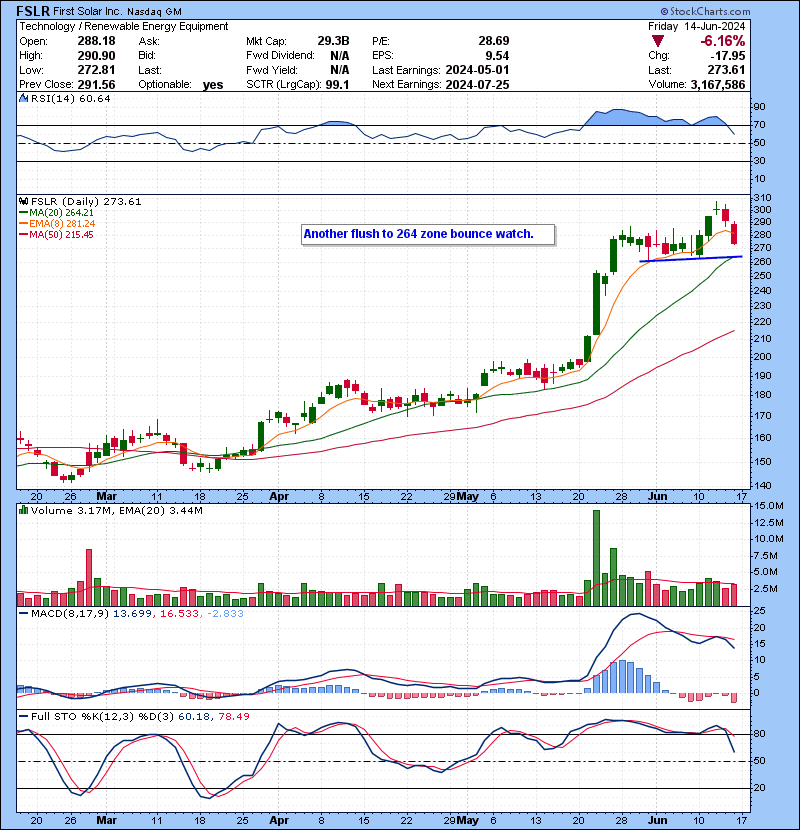Click the header Volume value 3,167,586
800x830 pixels.
717,85
